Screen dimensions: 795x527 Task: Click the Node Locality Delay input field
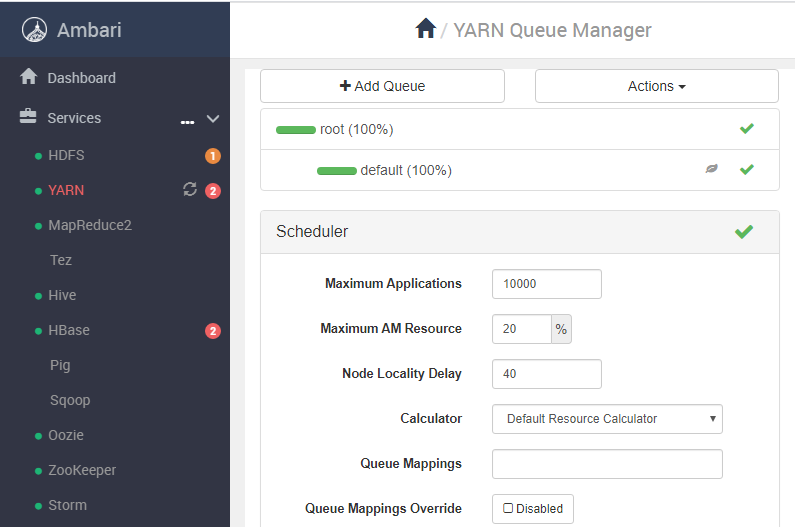(x=547, y=374)
